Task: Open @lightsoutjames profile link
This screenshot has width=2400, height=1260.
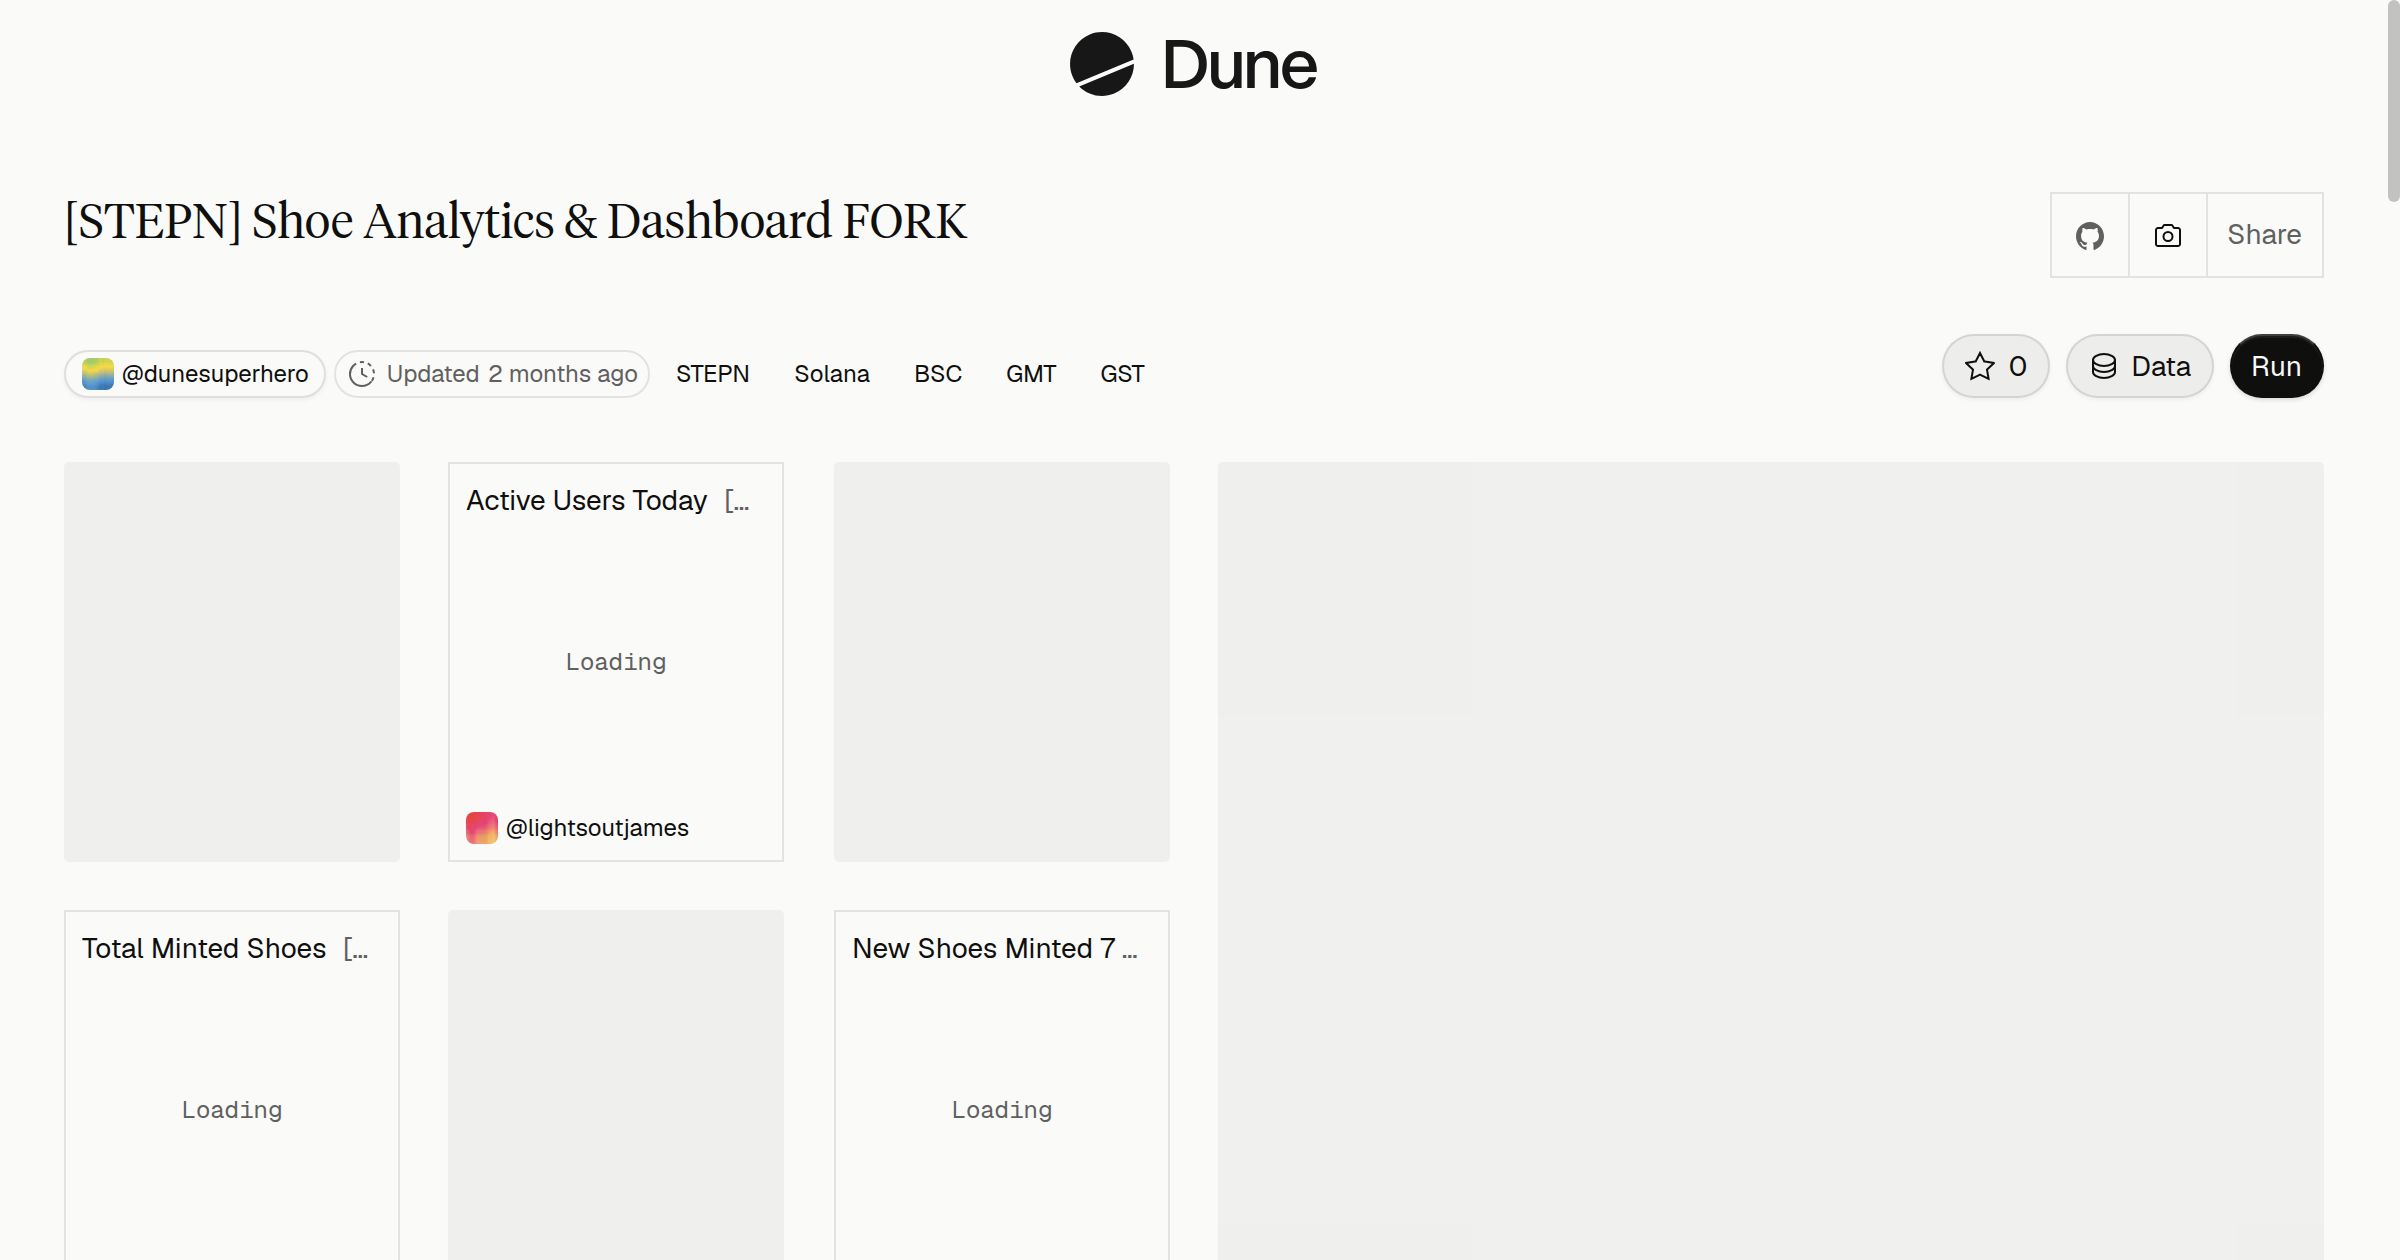Action: [597, 828]
